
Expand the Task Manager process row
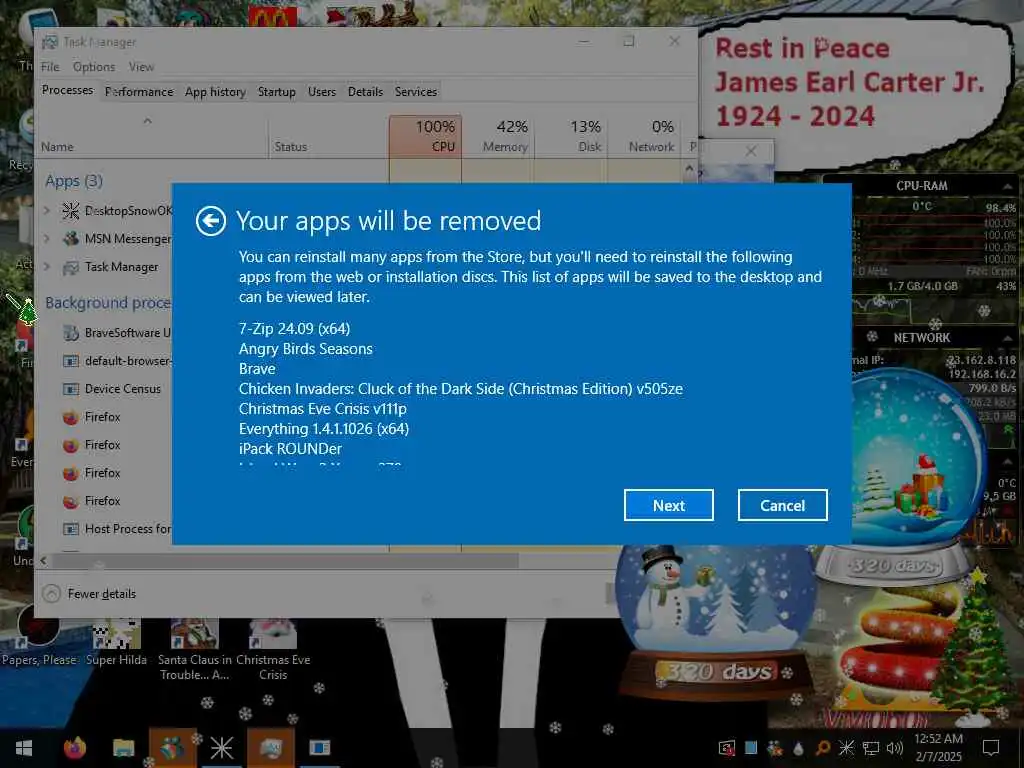pyautogui.click(x=46, y=266)
